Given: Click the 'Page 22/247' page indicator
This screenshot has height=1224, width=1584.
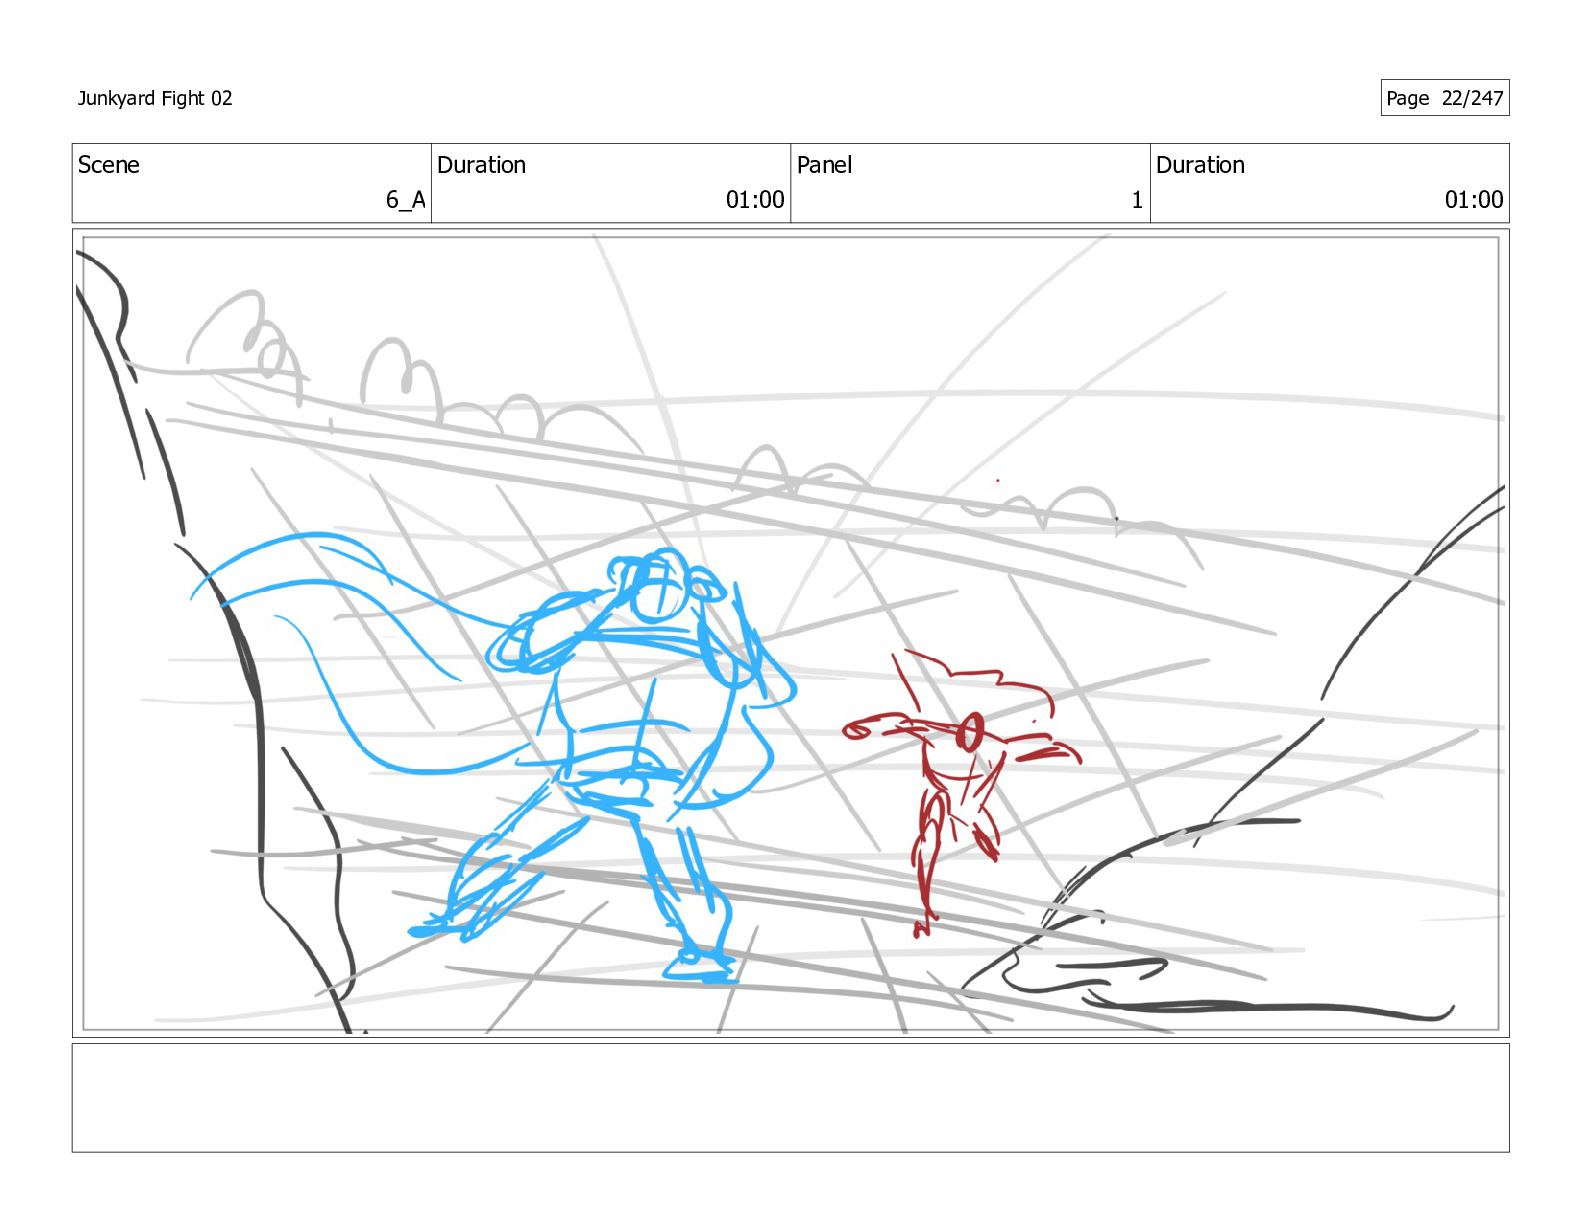Looking at the screenshot, I should point(1444,98).
